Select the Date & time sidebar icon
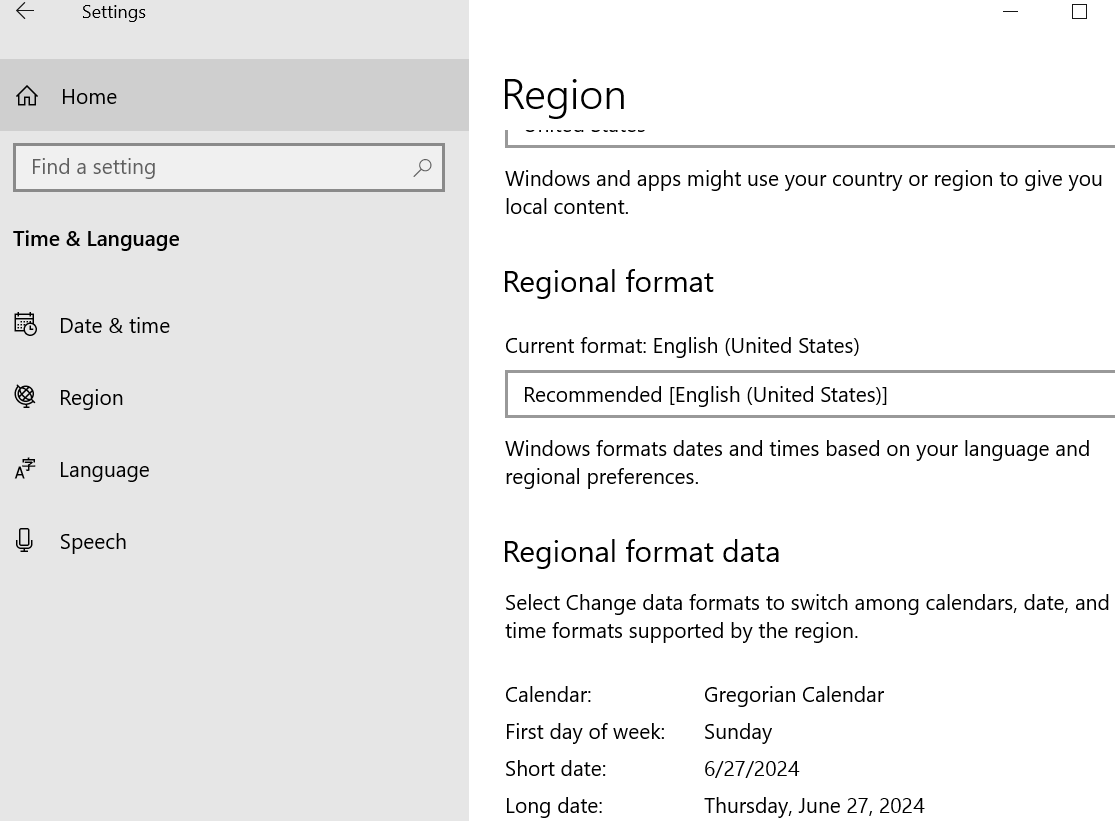This screenshot has width=1115, height=821. 25,325
